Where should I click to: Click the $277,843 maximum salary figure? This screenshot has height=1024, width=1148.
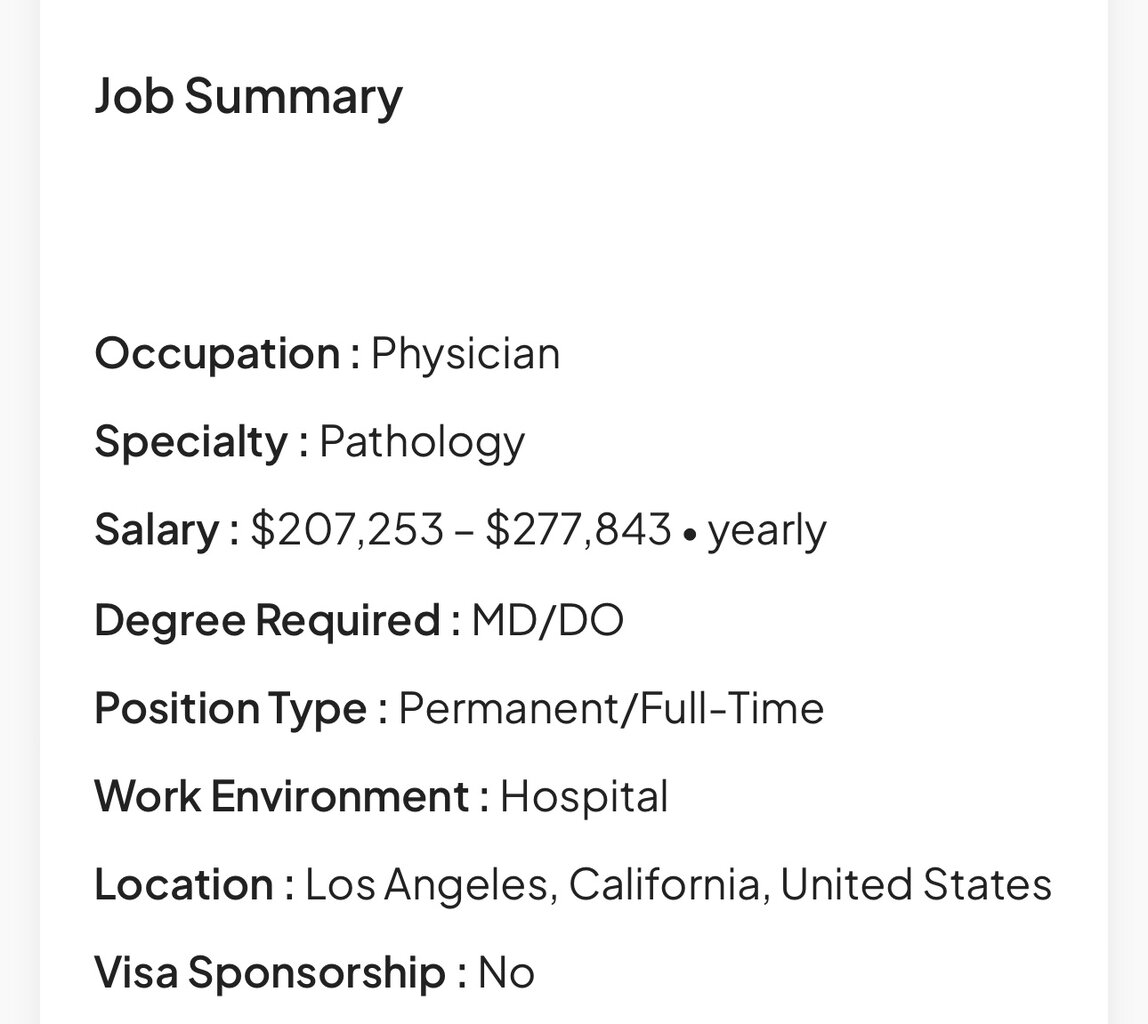pos(578,530)
